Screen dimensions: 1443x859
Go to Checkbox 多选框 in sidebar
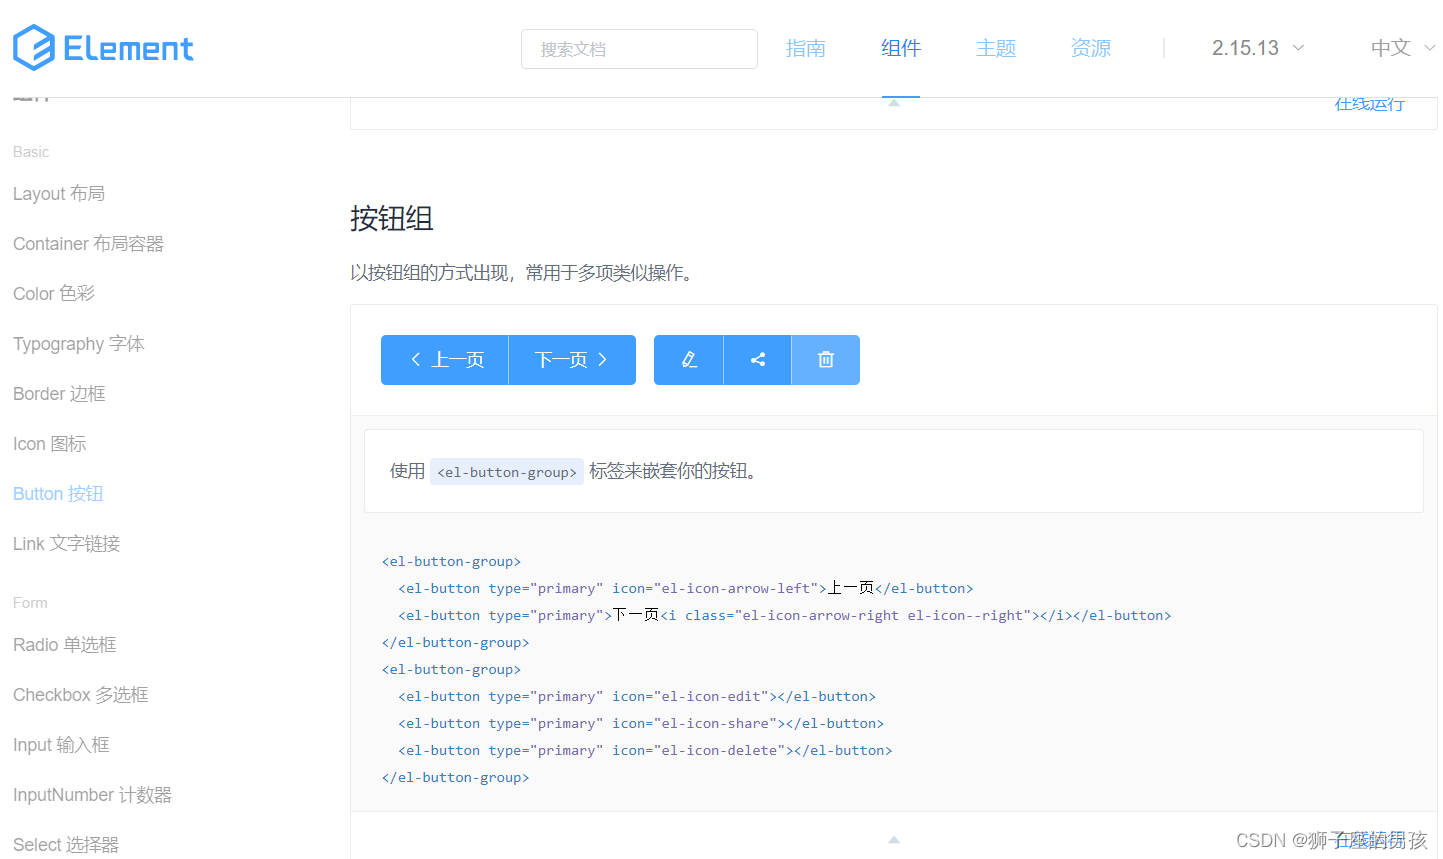(81, 695)
